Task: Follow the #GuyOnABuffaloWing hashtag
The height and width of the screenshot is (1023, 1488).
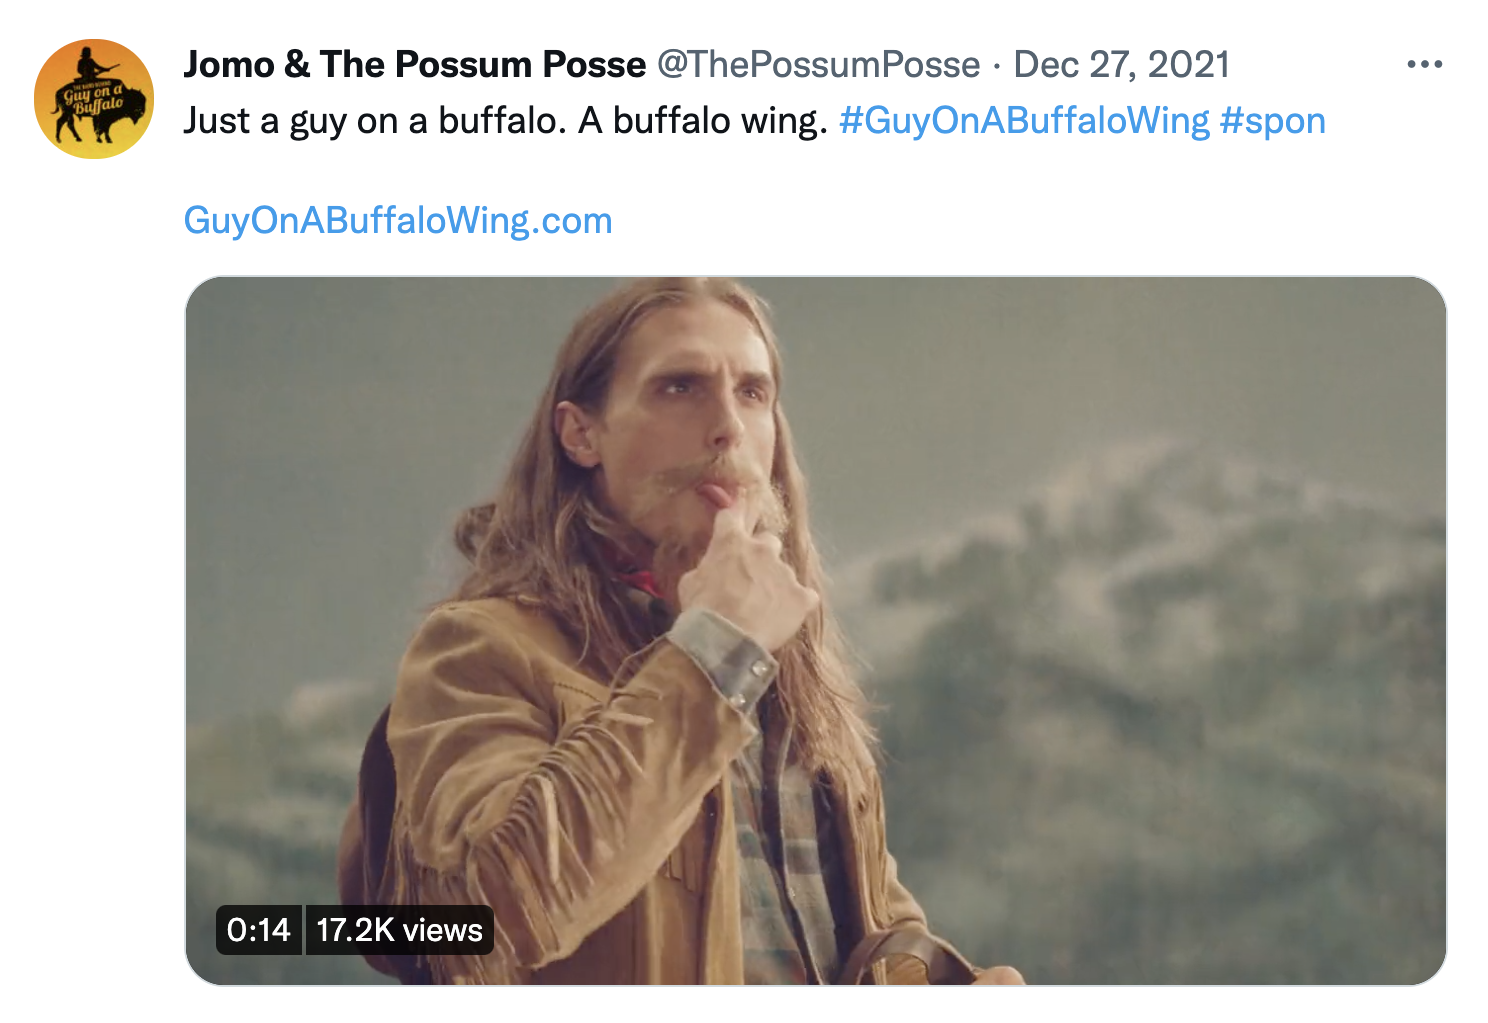Action: coord(1024,121)
